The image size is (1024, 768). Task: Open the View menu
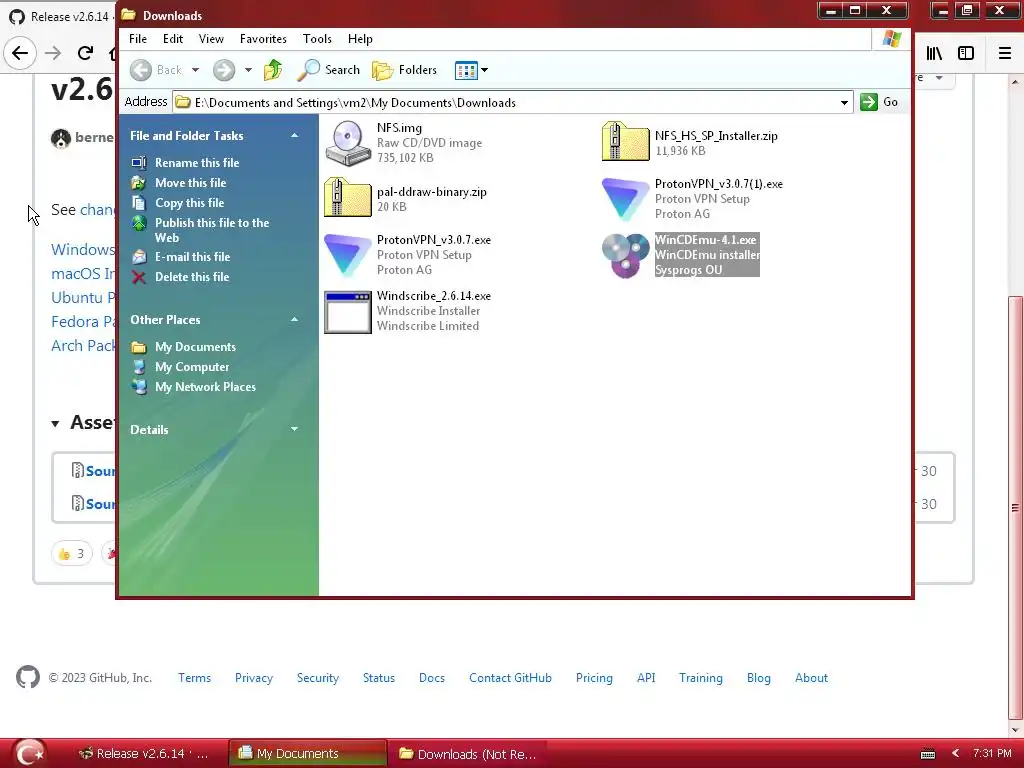pyautogui.click(x=211, y=39)
